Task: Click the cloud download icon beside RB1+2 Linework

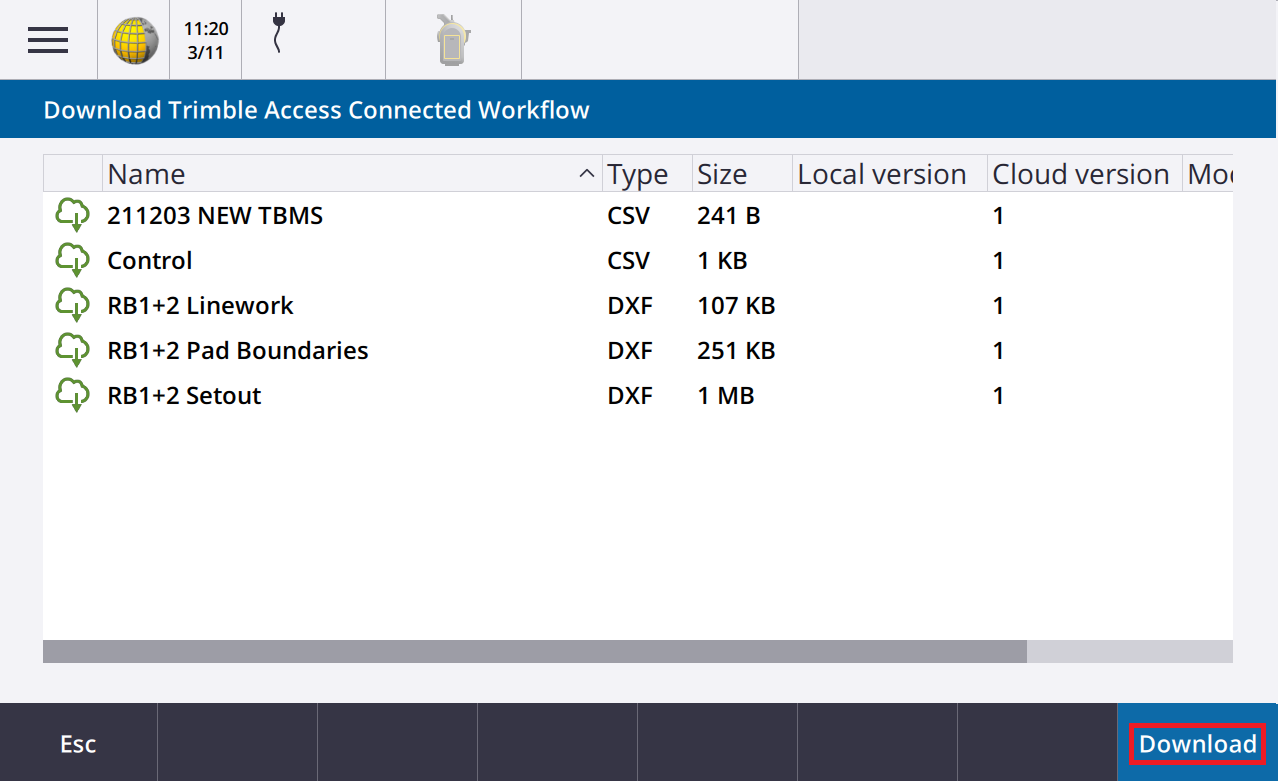Action: [x=72, y=305]
